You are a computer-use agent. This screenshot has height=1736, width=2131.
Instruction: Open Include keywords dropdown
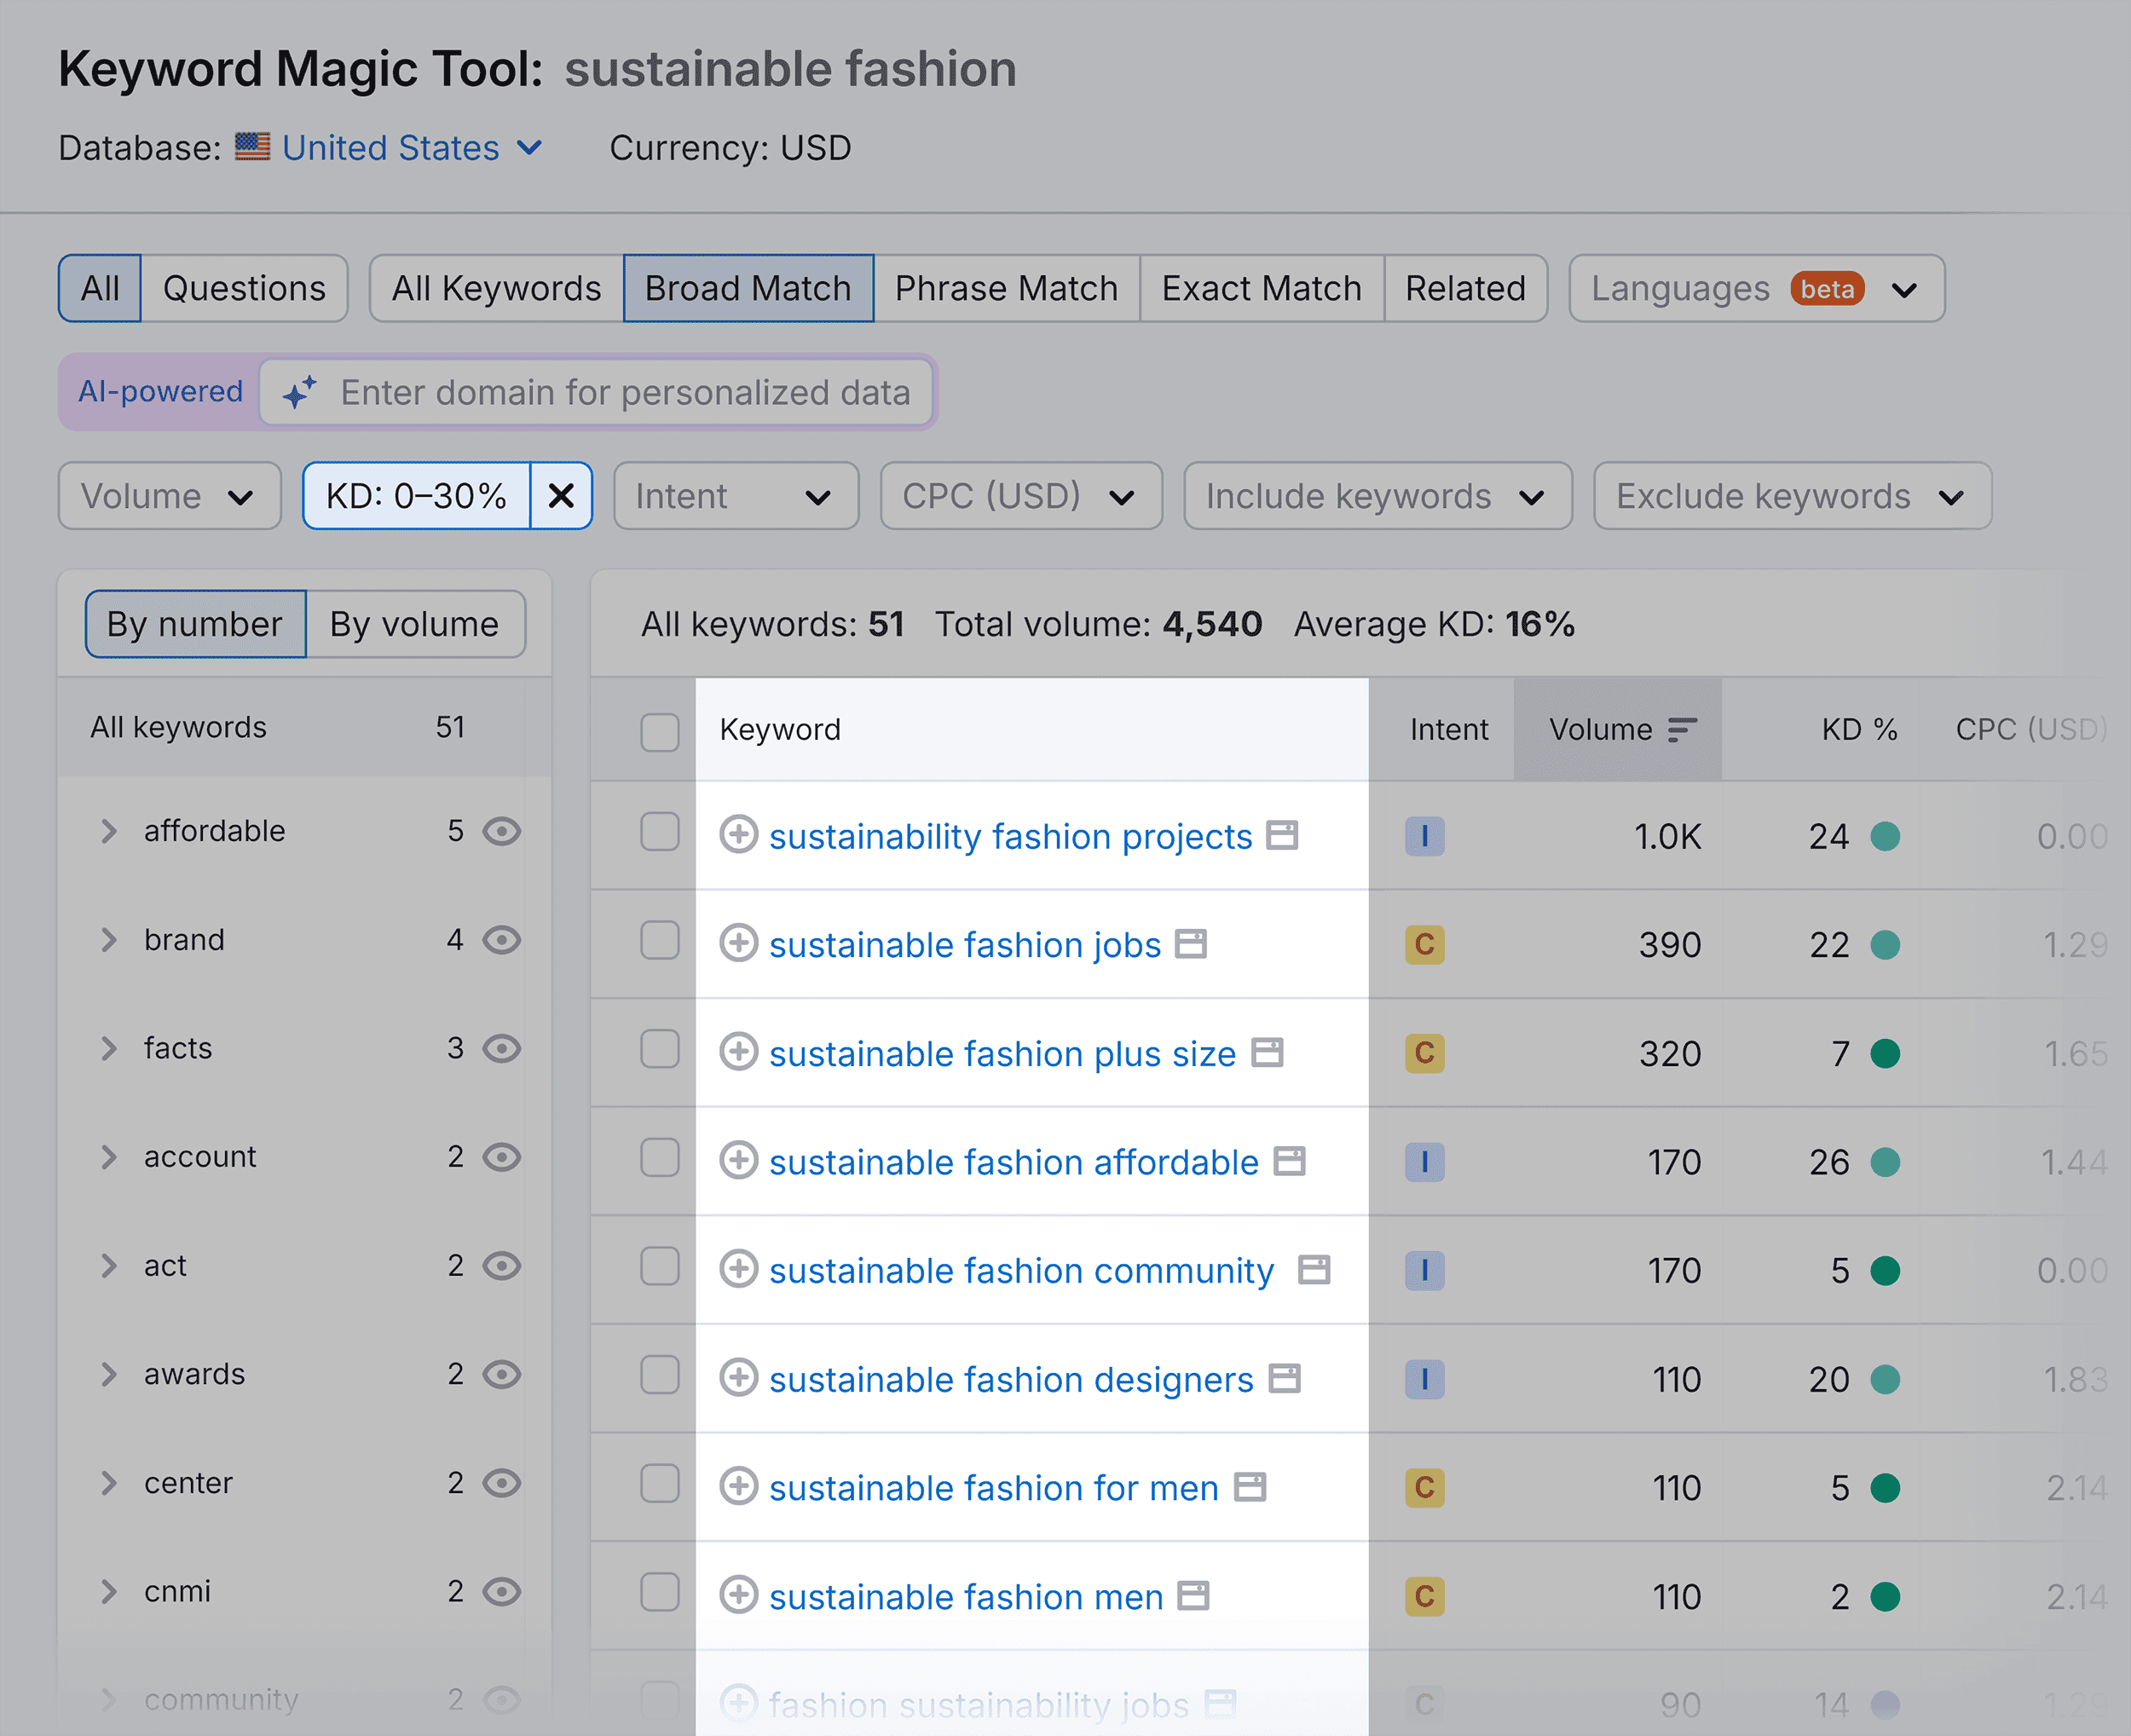1378,496
